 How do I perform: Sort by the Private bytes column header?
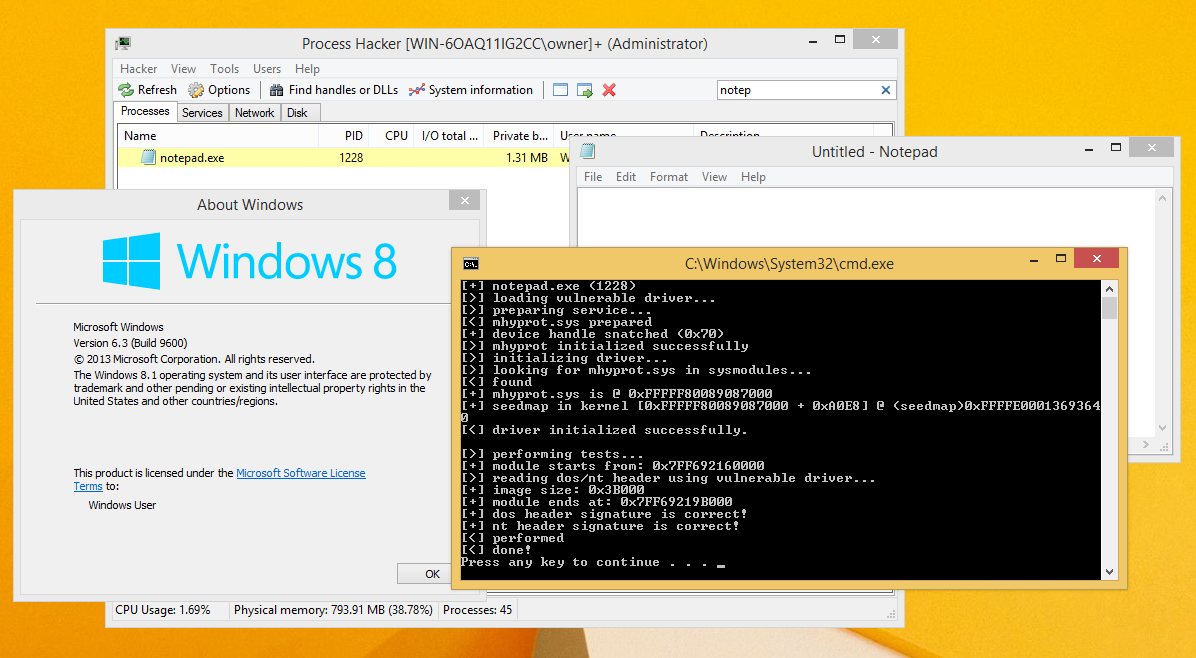(x=519, y=136)
